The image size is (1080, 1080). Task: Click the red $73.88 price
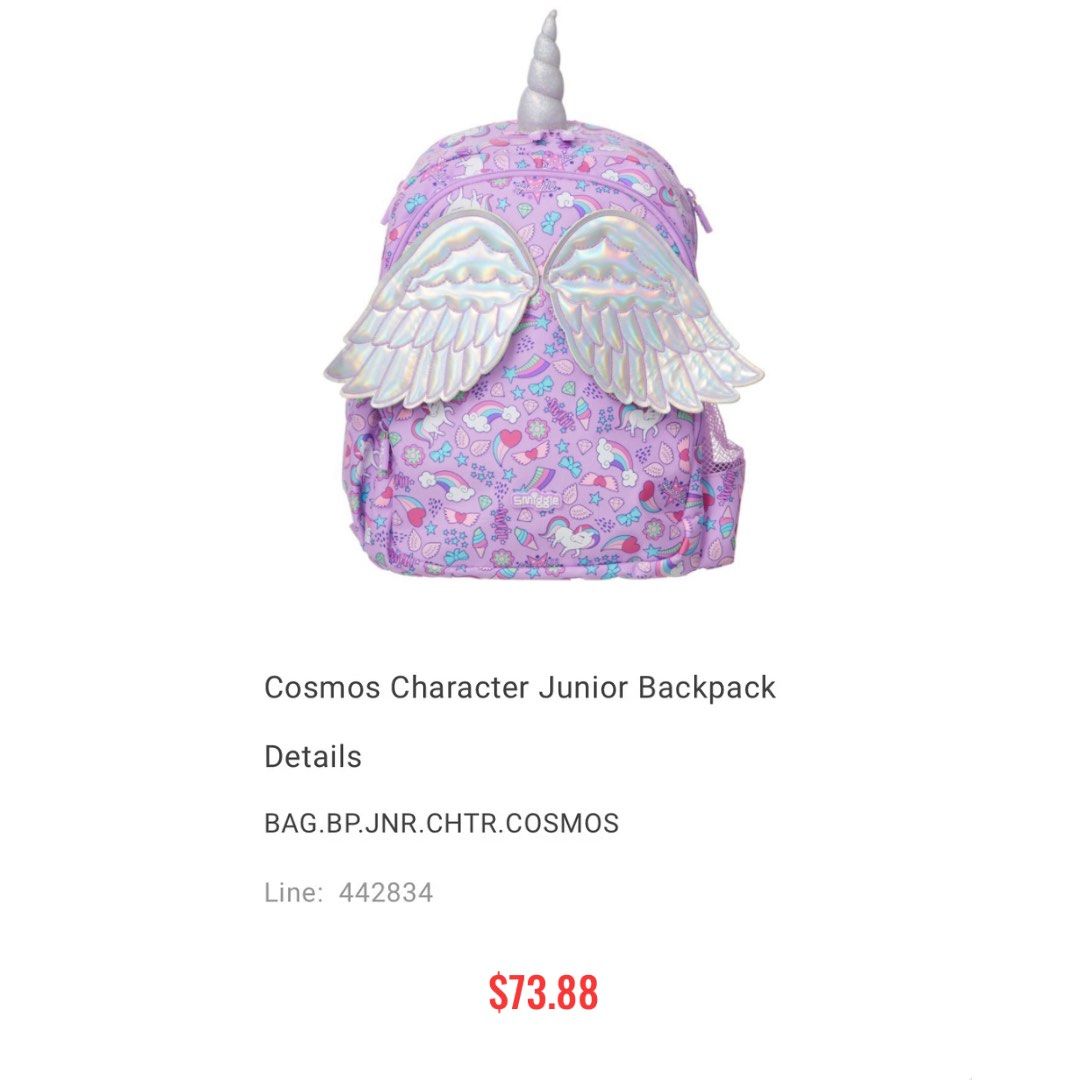pyautogui.click(x=543, y=992)
